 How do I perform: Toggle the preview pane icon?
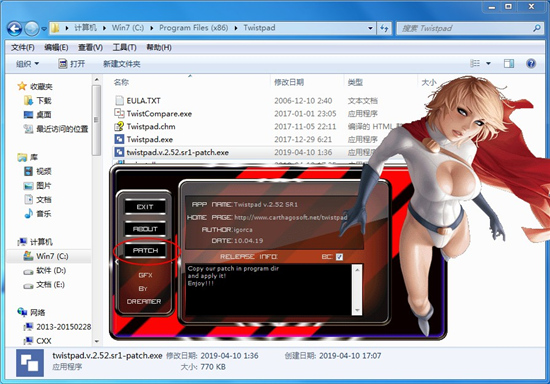click(509, 63)
